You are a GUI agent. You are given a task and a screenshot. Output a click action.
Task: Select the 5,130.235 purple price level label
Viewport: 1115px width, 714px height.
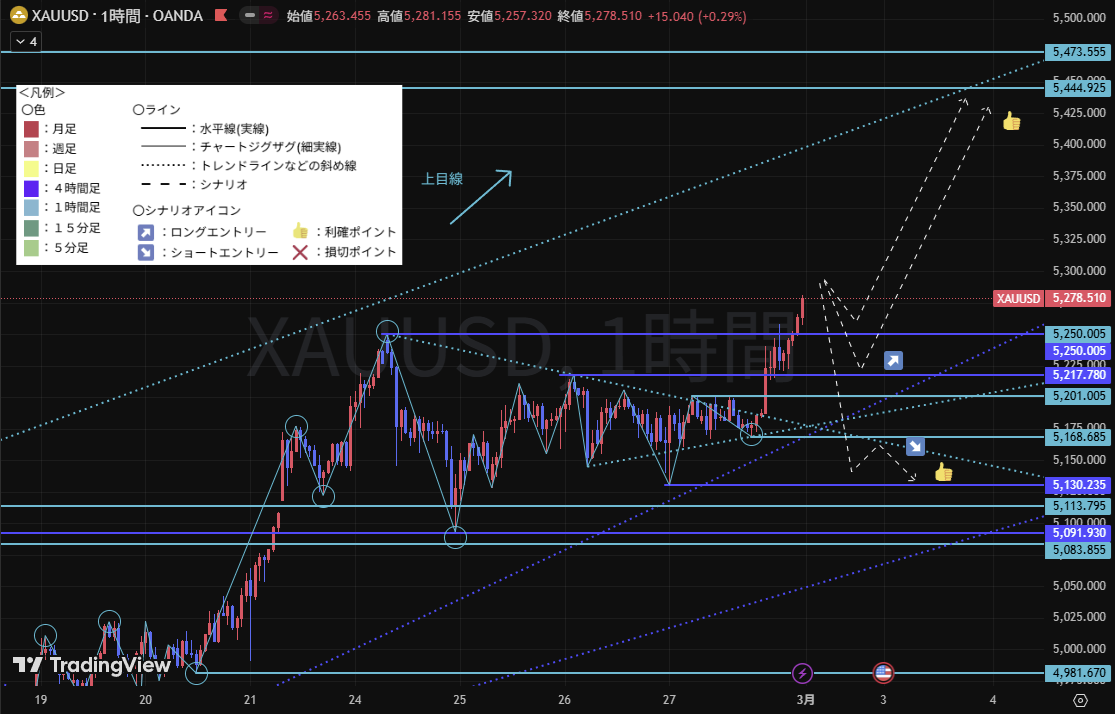(1079, 485)
